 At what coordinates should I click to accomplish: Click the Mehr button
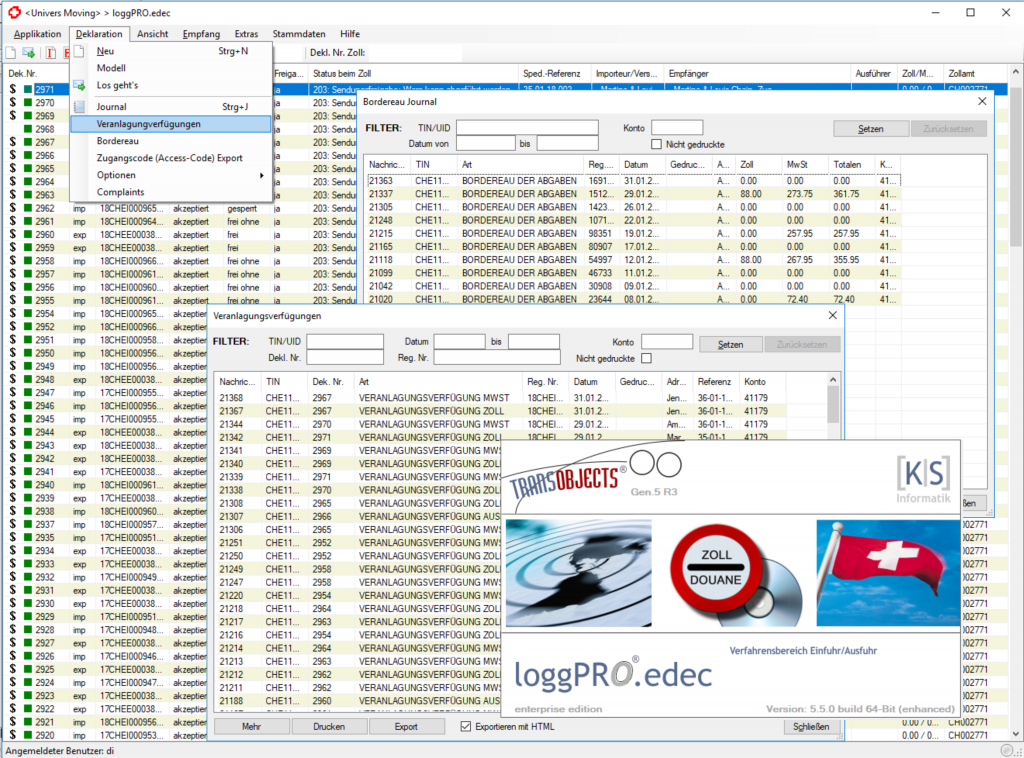(251, 727)
